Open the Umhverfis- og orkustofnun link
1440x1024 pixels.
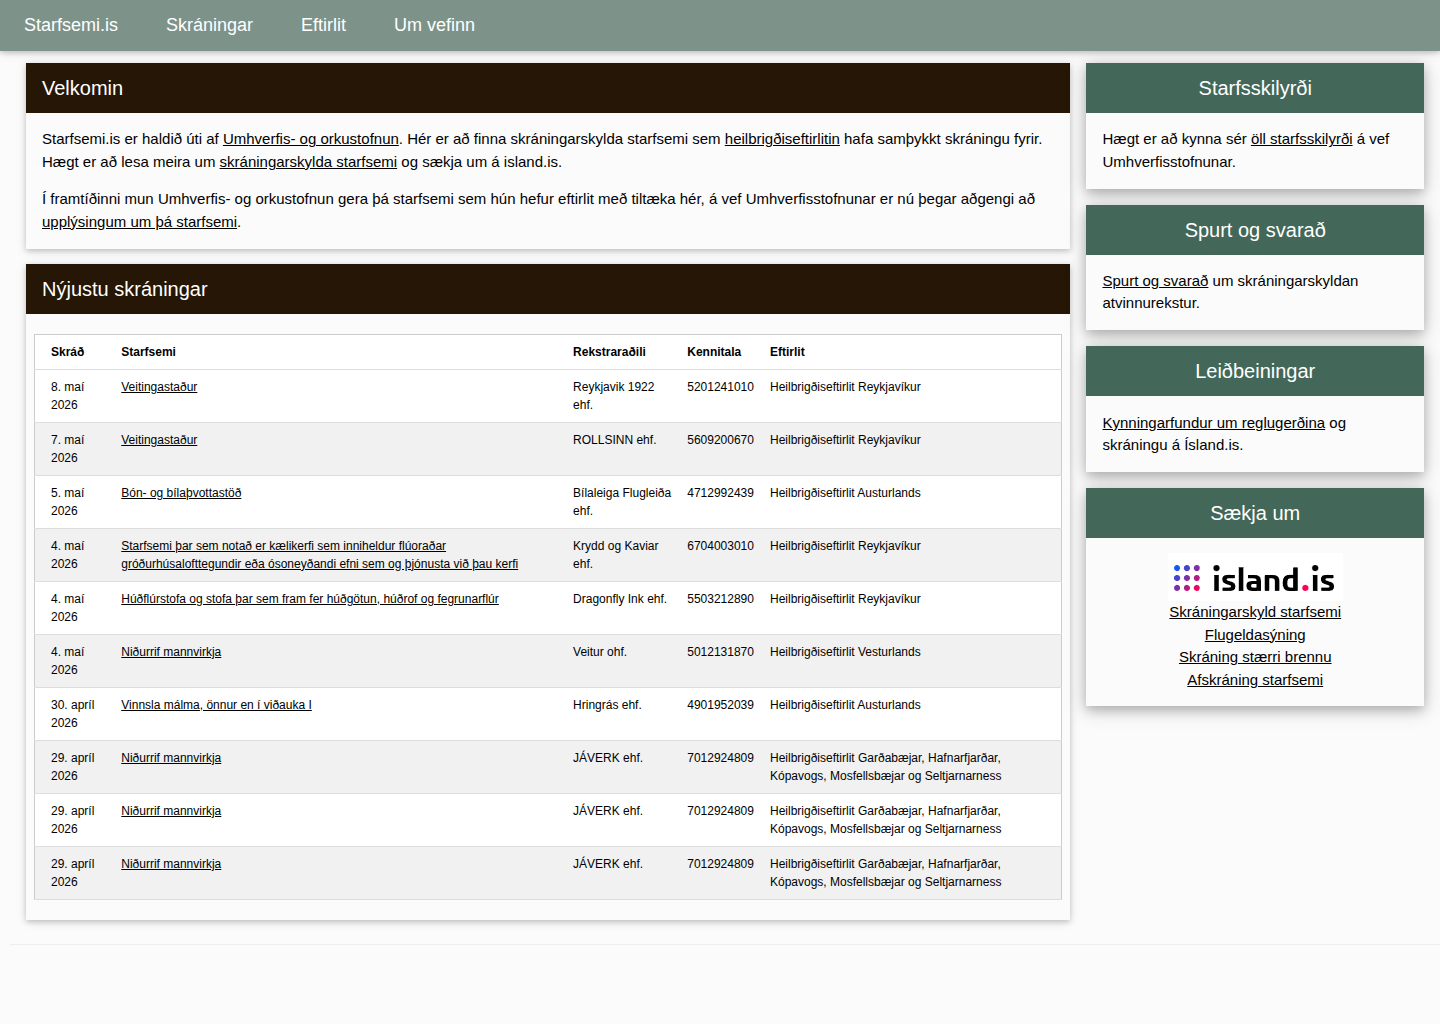(311, 139)
